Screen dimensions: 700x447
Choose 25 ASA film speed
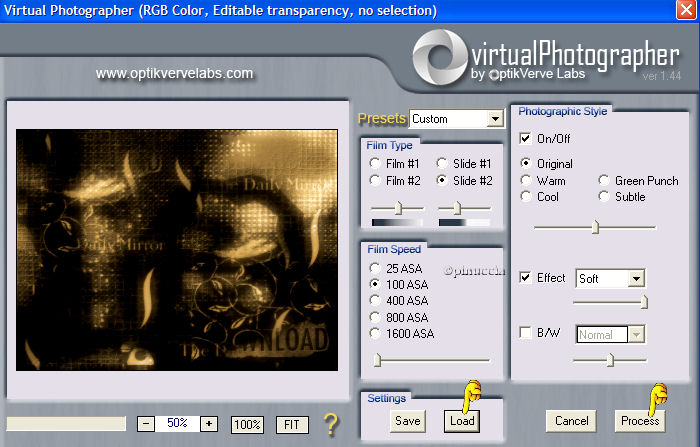click(x=375, y=268)
